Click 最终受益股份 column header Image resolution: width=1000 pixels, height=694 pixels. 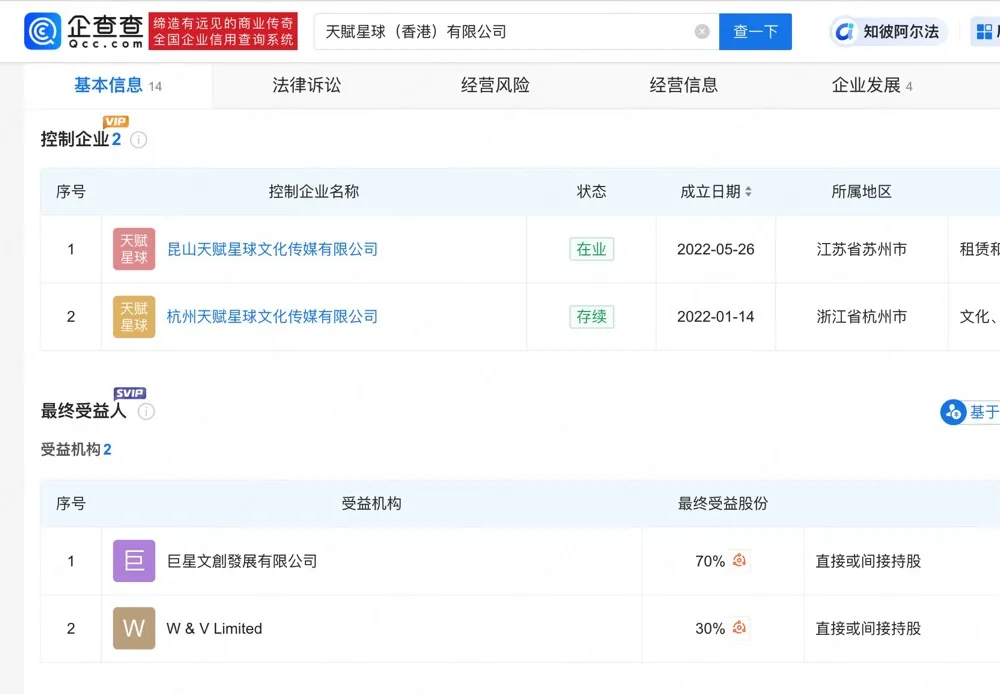click(723, 503)
